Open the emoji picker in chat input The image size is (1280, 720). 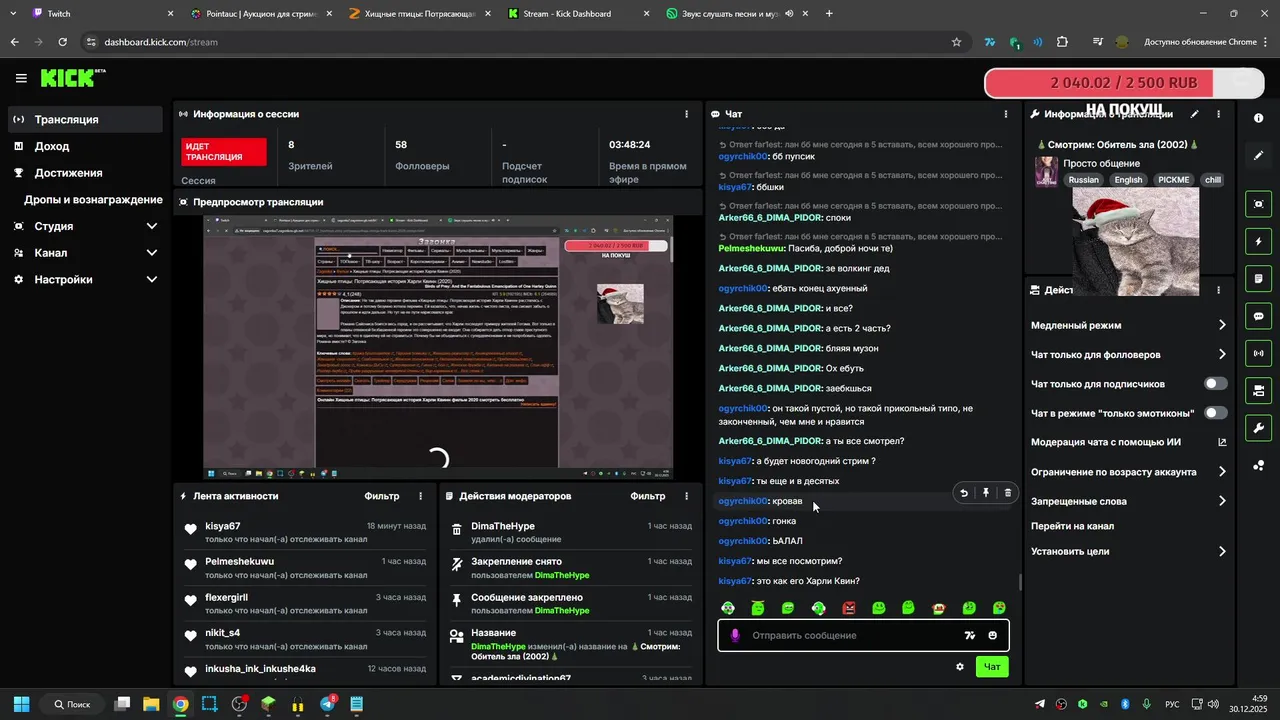992,636
